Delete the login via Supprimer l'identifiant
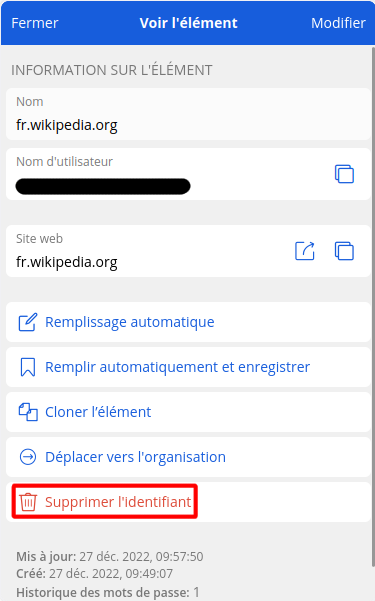Image resolution: width=375 pixels, height=601 pixels. (118, 502)
